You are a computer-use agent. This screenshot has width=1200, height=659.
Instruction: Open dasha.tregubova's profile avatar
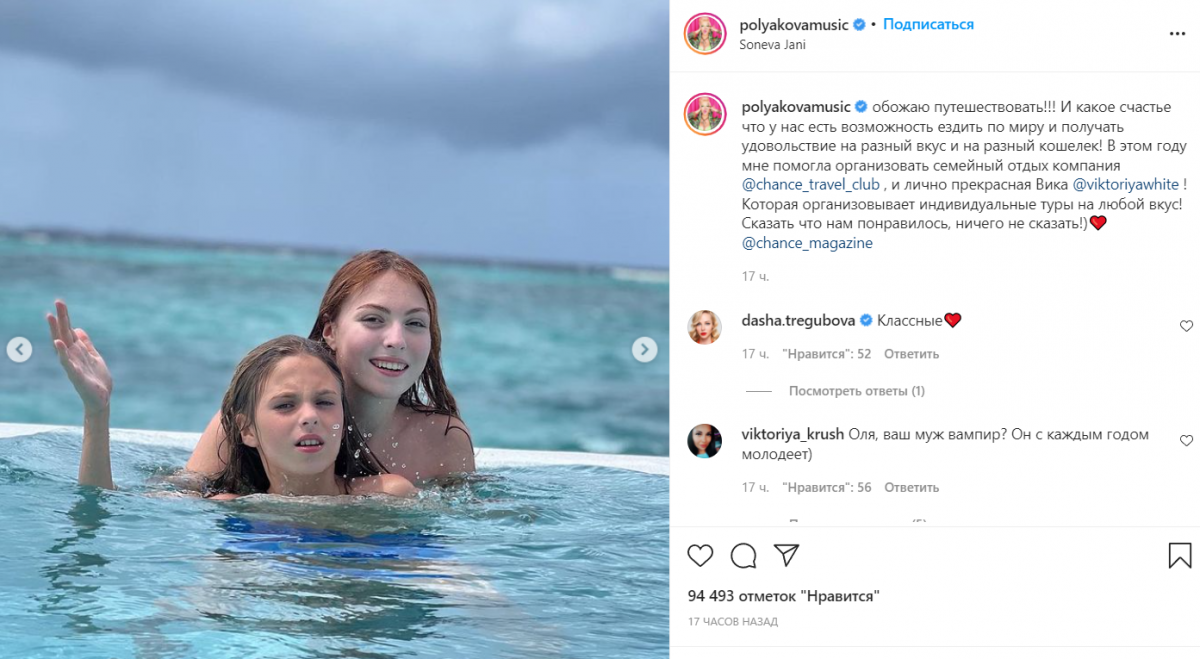pyautogui.click(x=704, y=326)
